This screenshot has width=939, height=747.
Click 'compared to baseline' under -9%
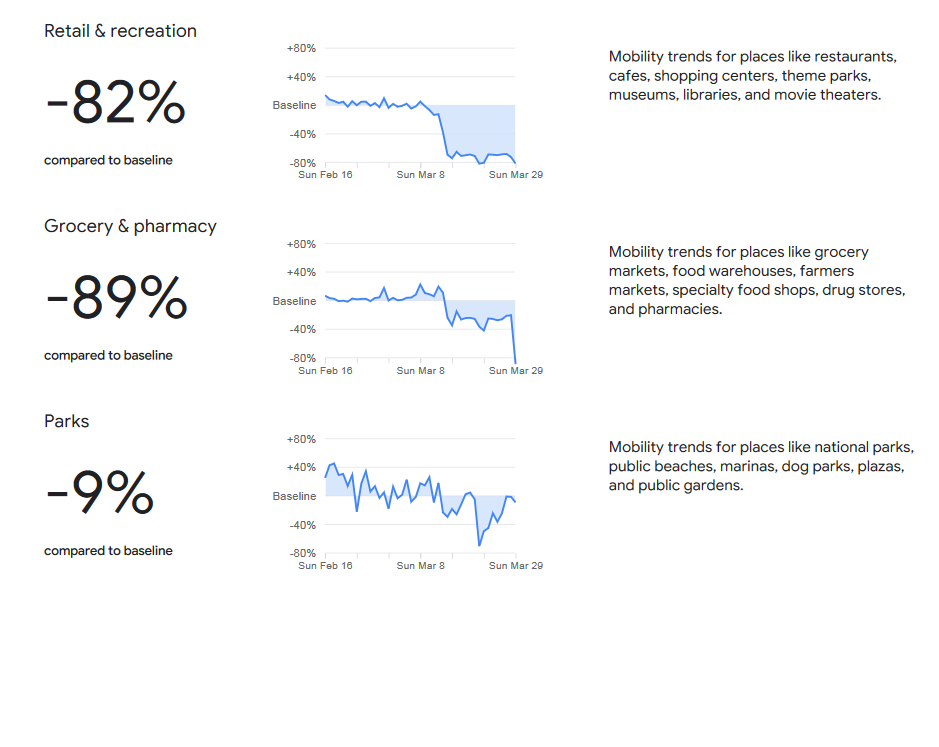pos(108,551)
